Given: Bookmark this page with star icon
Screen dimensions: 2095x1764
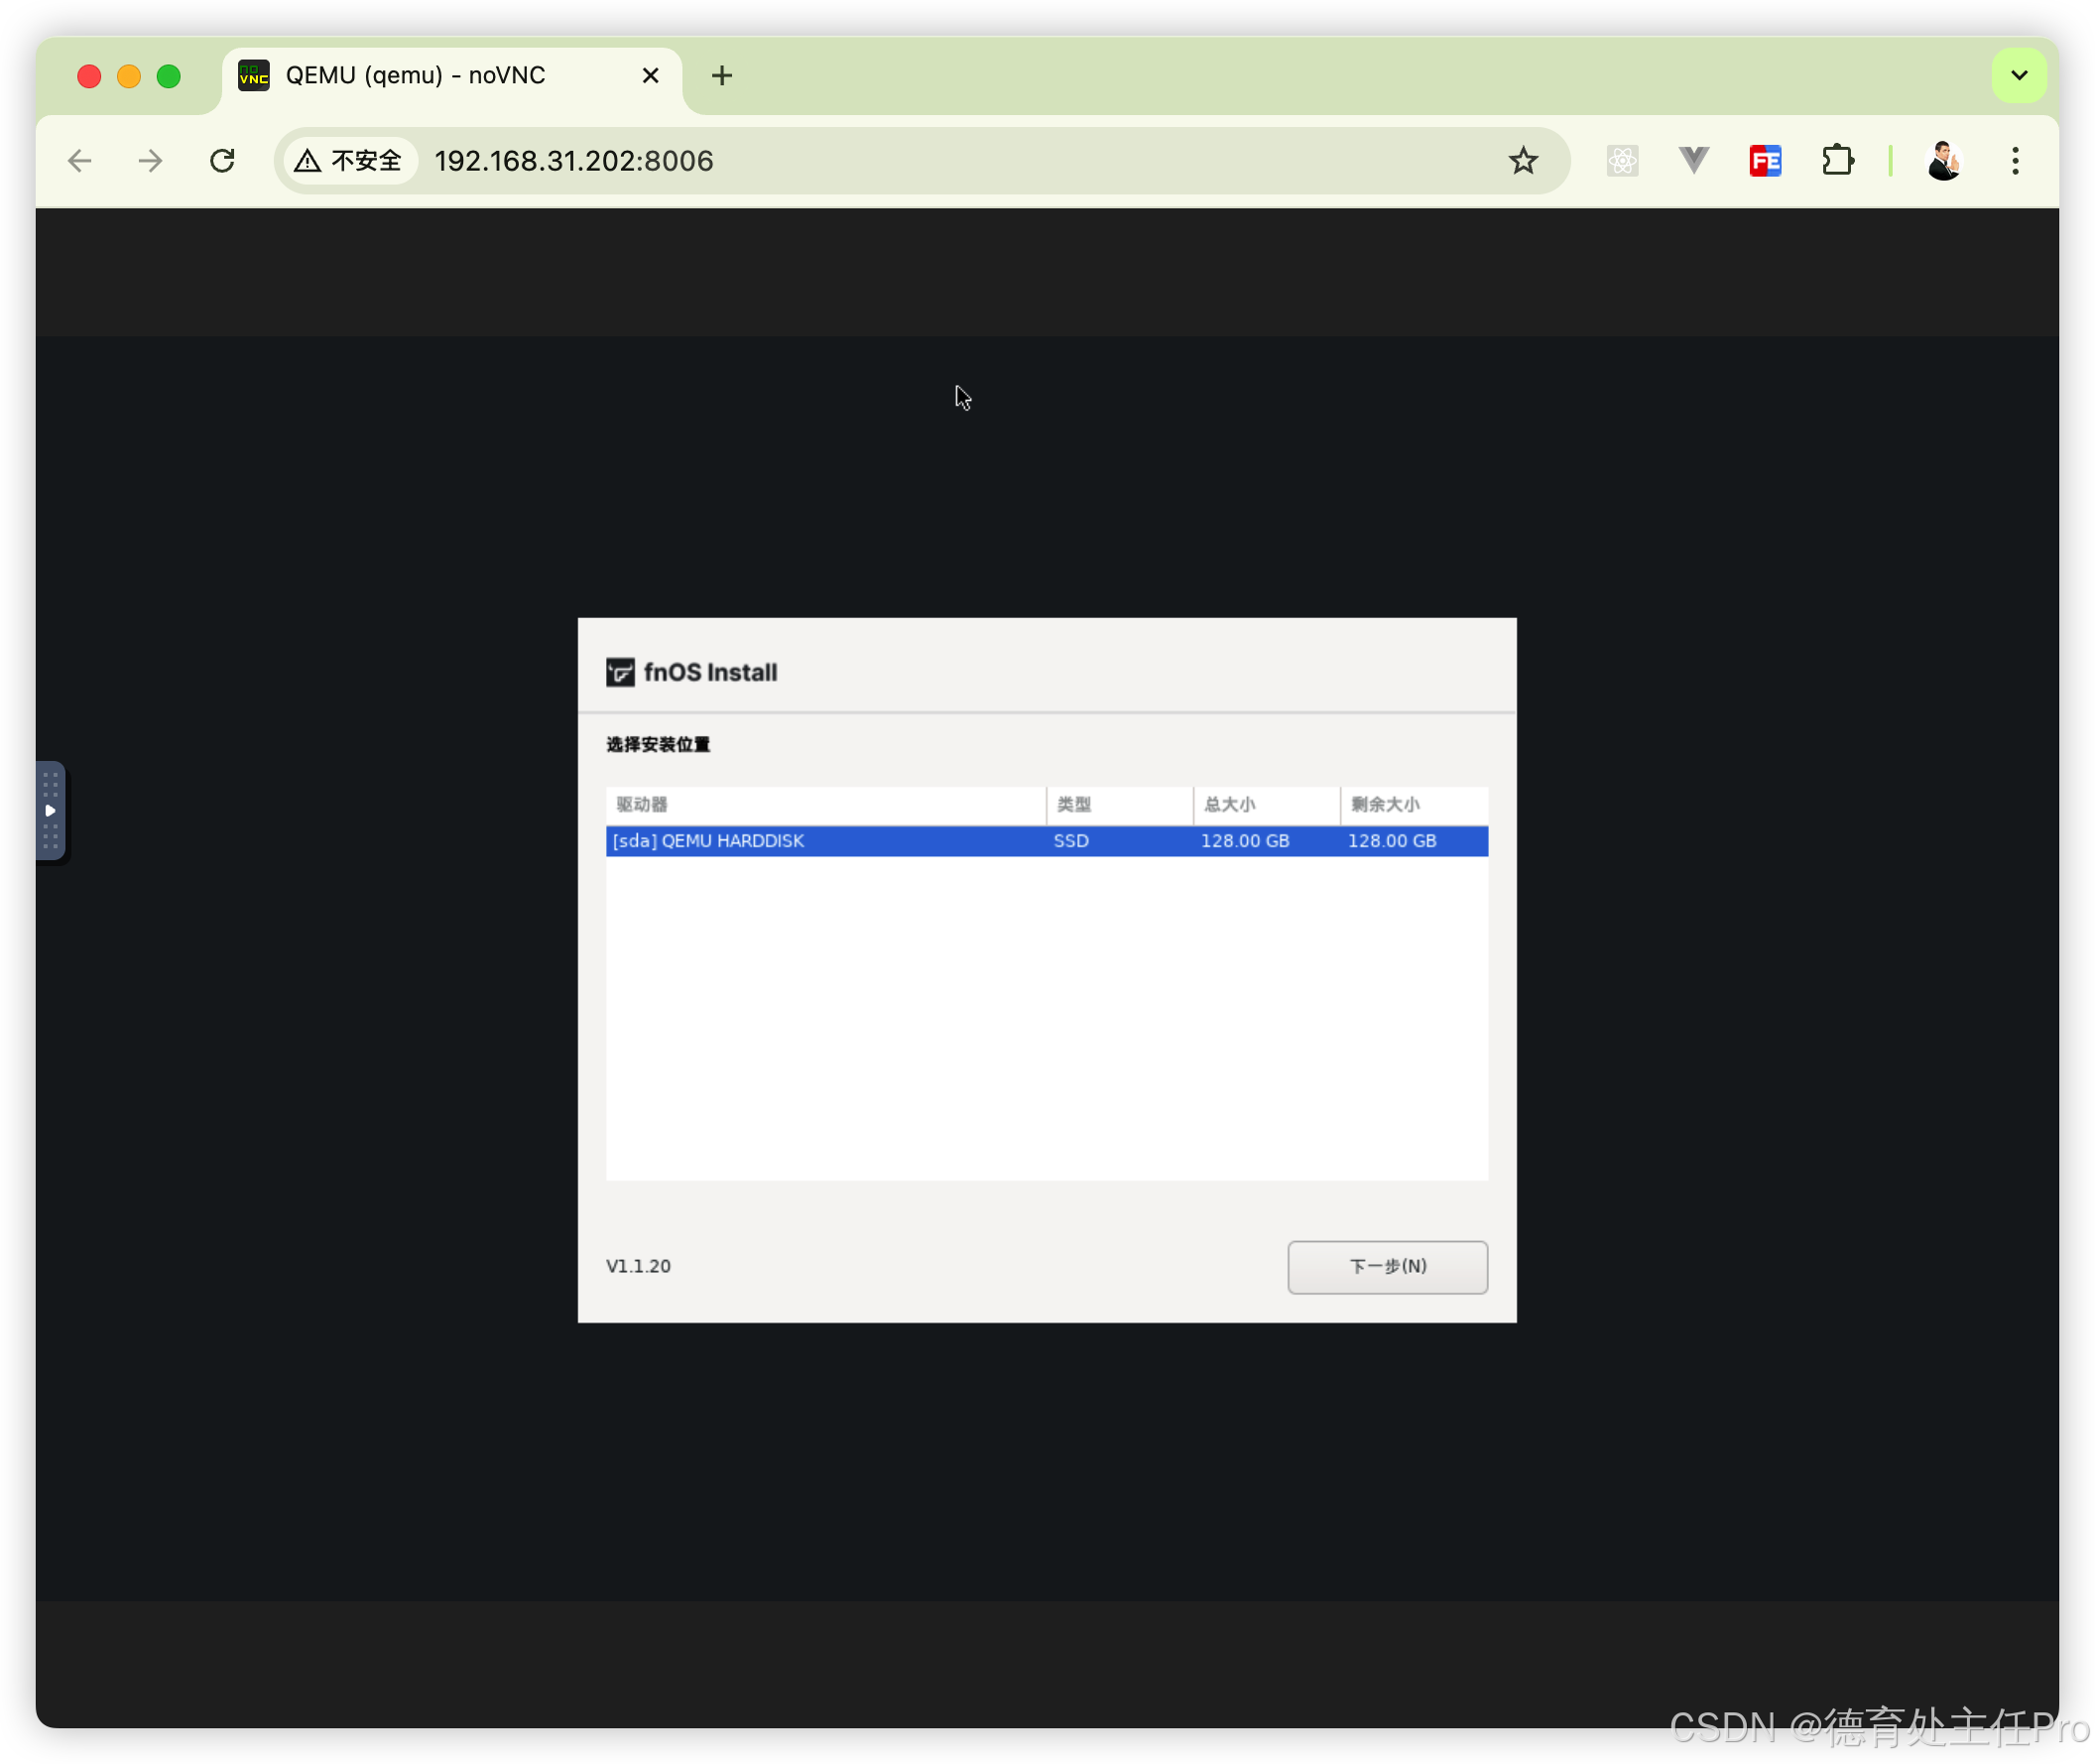Looking at the screenshot, I should (x=1522, y=161).
